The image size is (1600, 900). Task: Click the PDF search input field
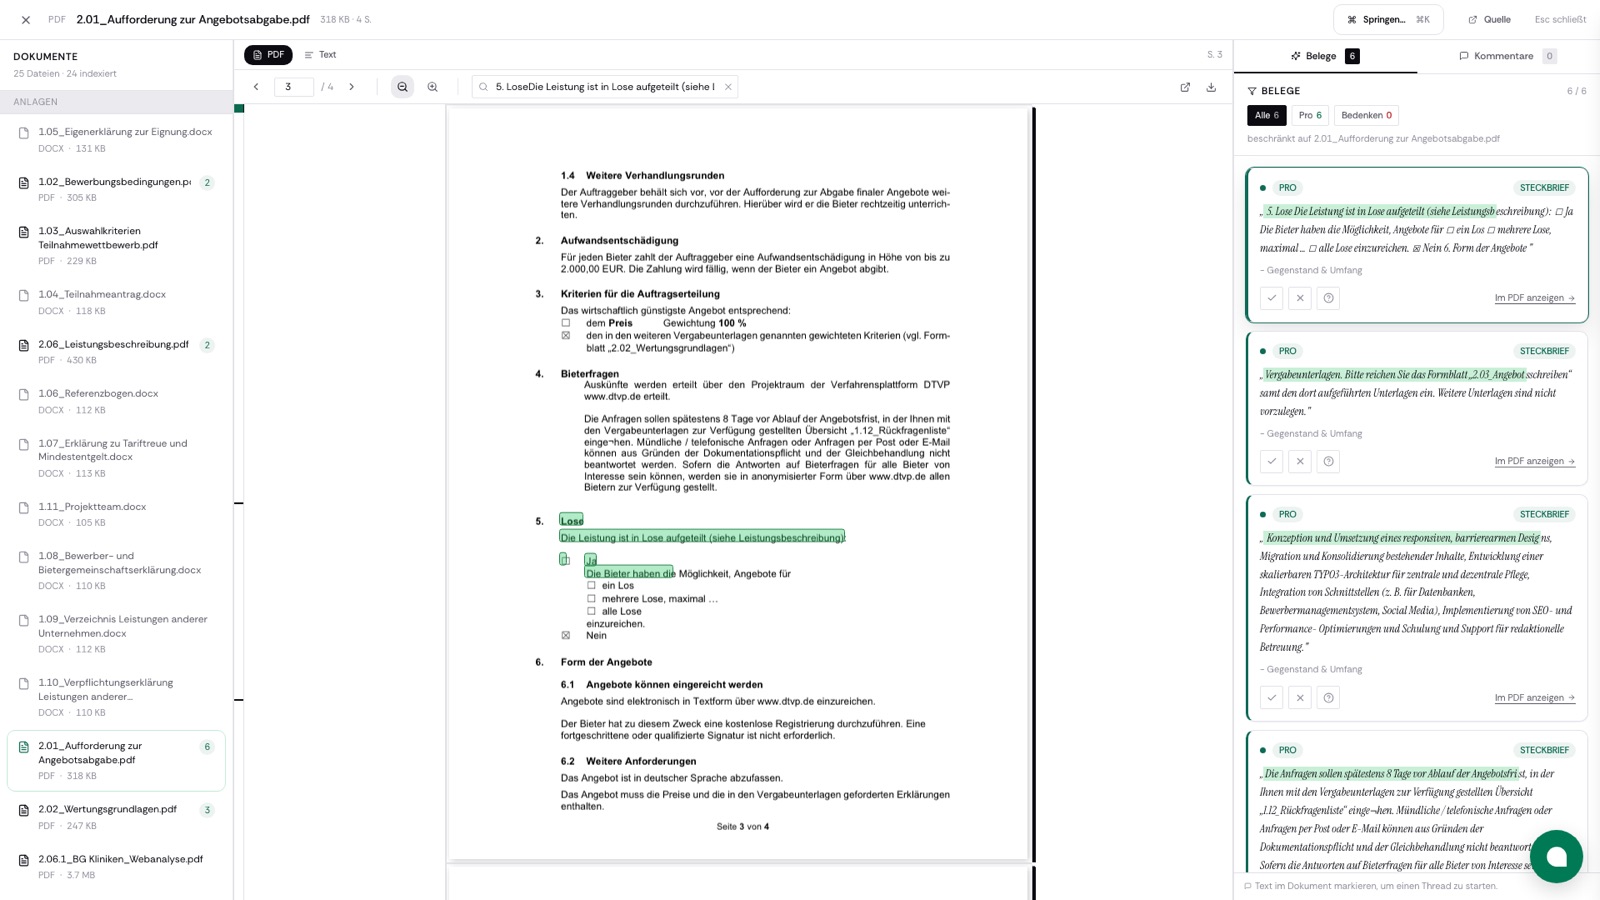[x=605, y=87]
